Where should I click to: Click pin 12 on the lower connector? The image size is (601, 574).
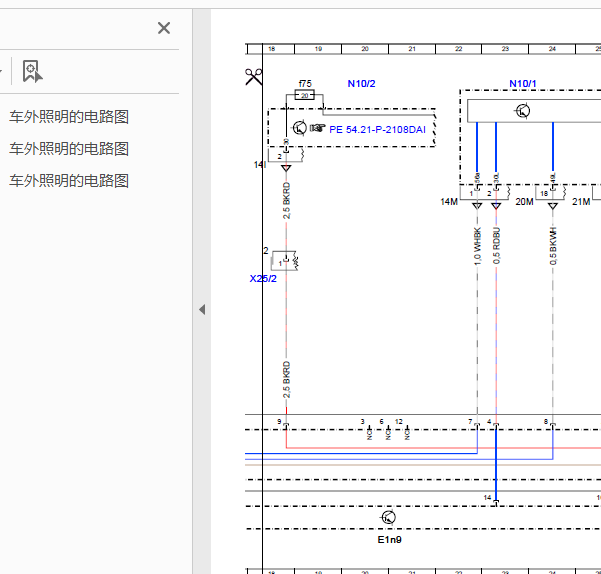(x=399, y=421)
